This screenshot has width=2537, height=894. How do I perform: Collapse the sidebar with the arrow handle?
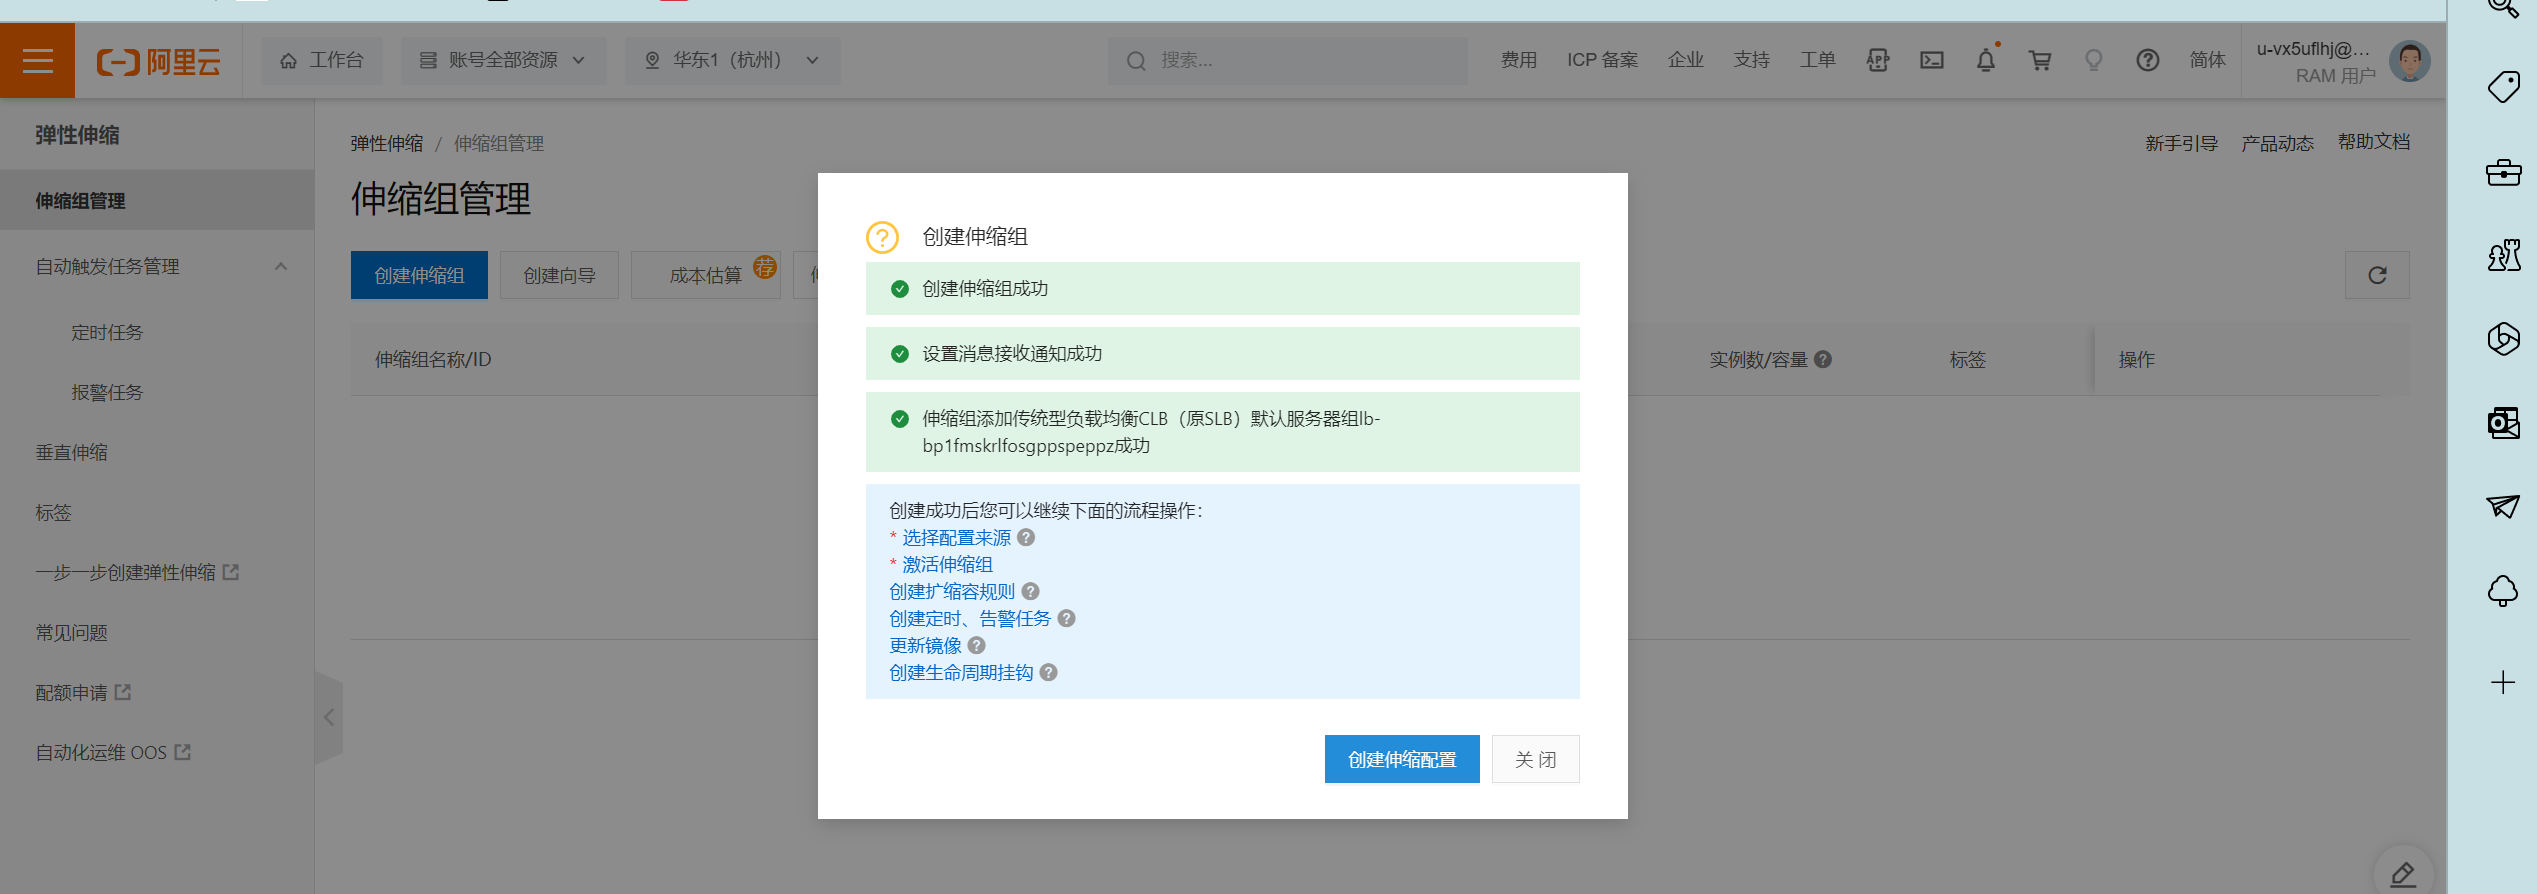tap(329, 717)
